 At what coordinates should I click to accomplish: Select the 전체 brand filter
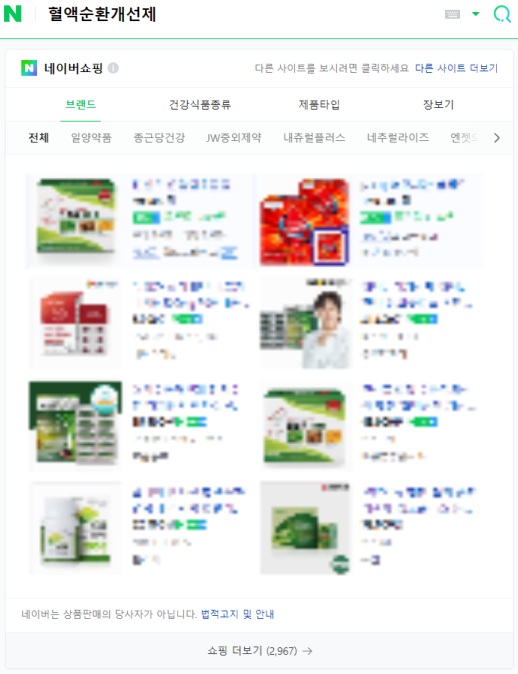[x=39, y=138]
